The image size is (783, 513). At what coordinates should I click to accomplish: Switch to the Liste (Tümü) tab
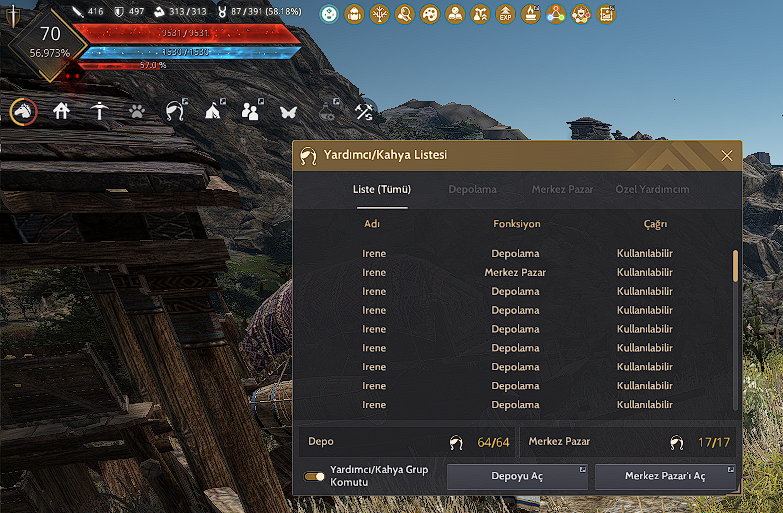(382, 189)
